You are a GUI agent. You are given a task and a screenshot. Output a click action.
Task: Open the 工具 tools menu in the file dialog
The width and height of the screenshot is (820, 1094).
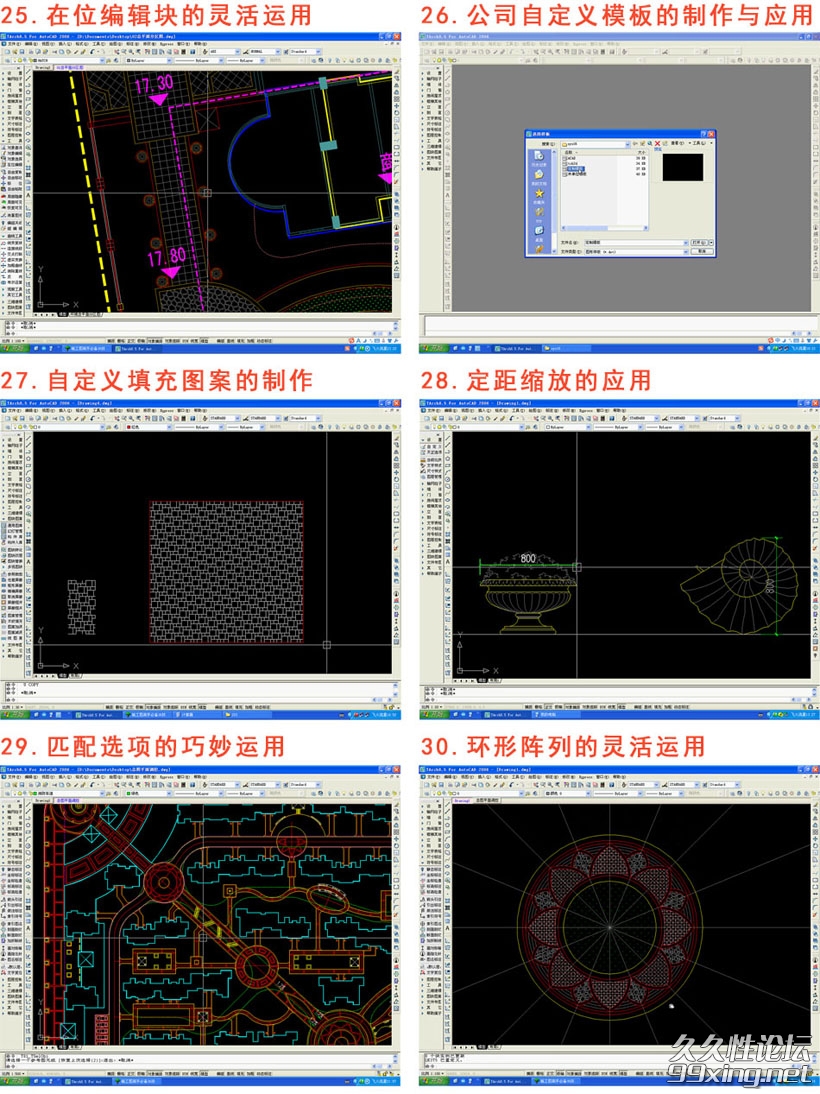click(x=698, y=144)
